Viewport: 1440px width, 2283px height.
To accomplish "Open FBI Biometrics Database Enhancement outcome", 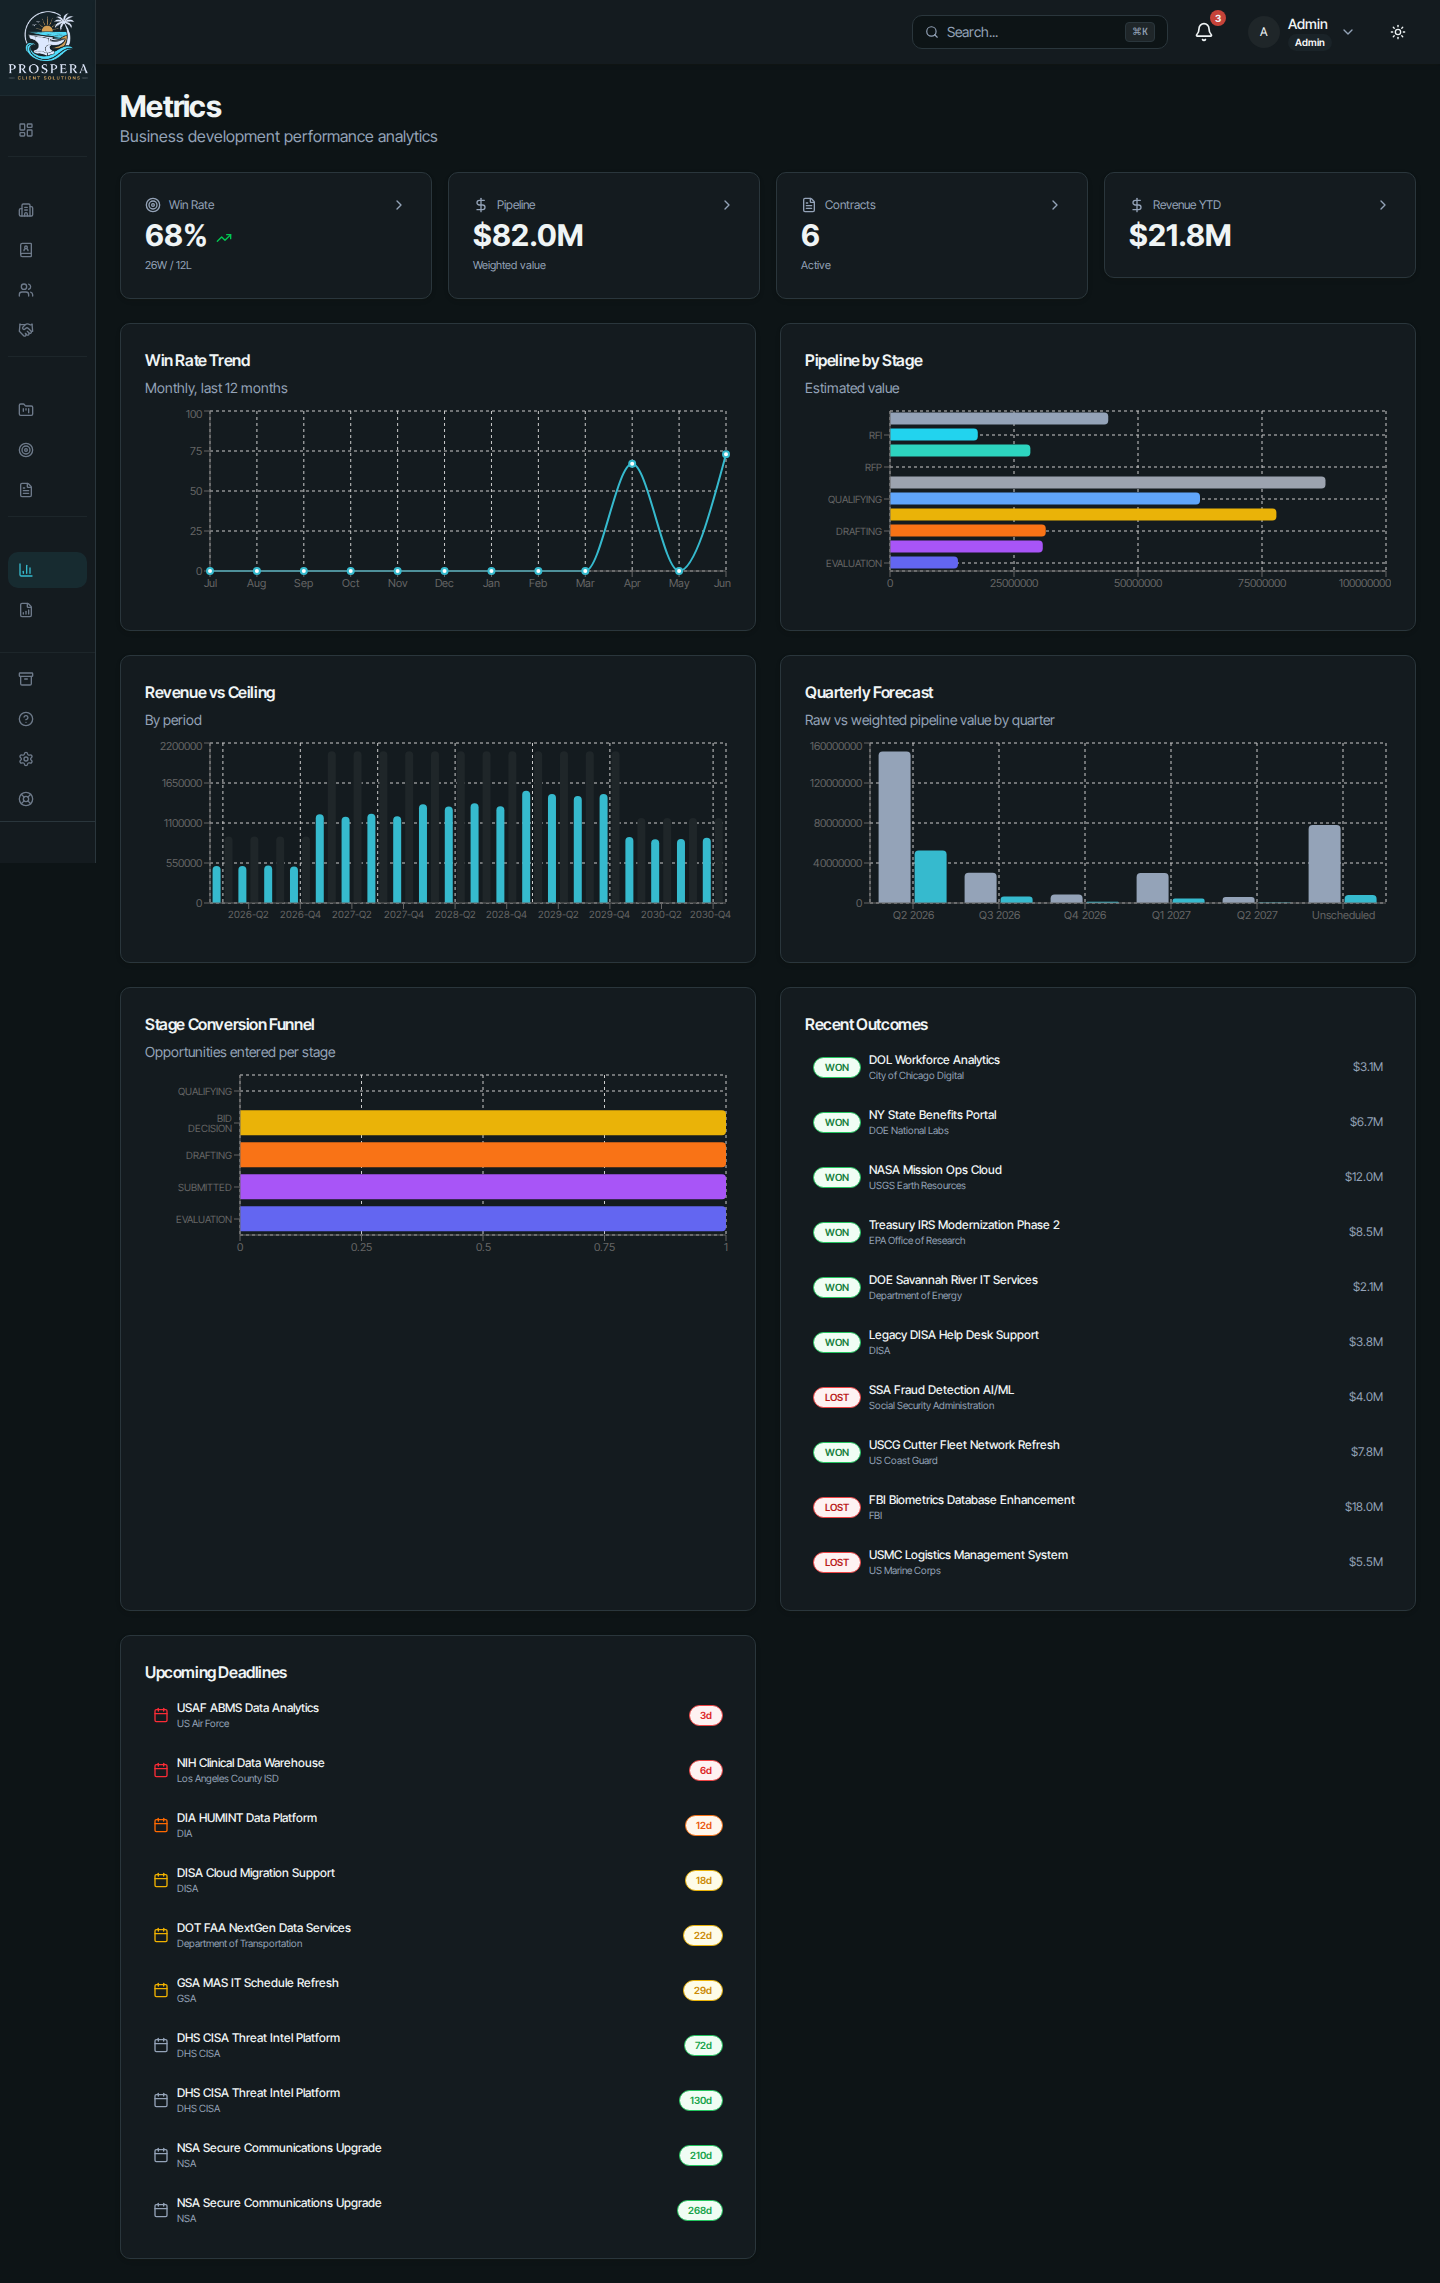I will tap(1098, 1507).
